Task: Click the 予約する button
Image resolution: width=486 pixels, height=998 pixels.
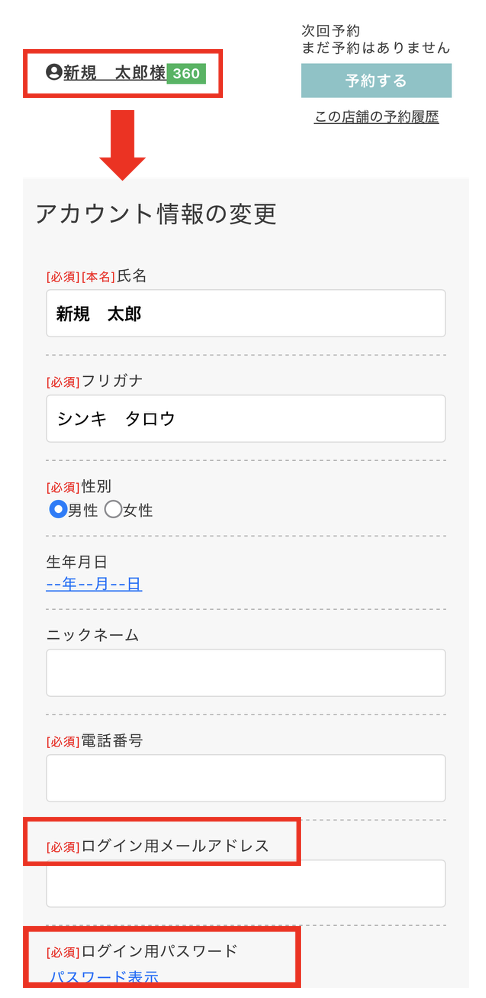Action: [376, 81]
